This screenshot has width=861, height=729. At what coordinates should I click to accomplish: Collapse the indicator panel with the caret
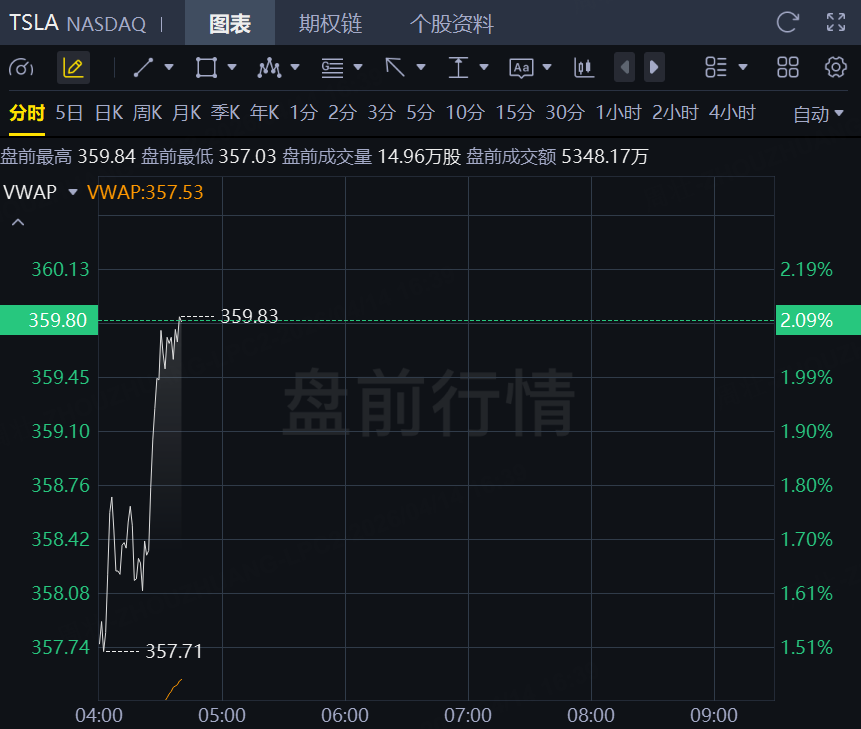point(18,222)
